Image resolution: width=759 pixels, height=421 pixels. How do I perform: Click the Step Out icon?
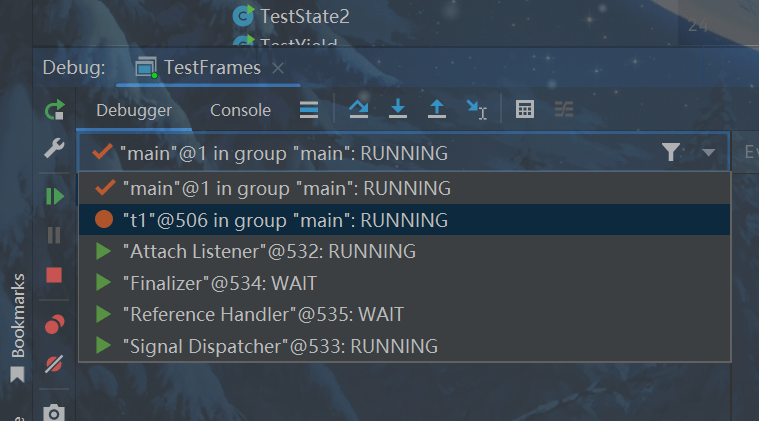pyautogui.click(x=436, y=110)
